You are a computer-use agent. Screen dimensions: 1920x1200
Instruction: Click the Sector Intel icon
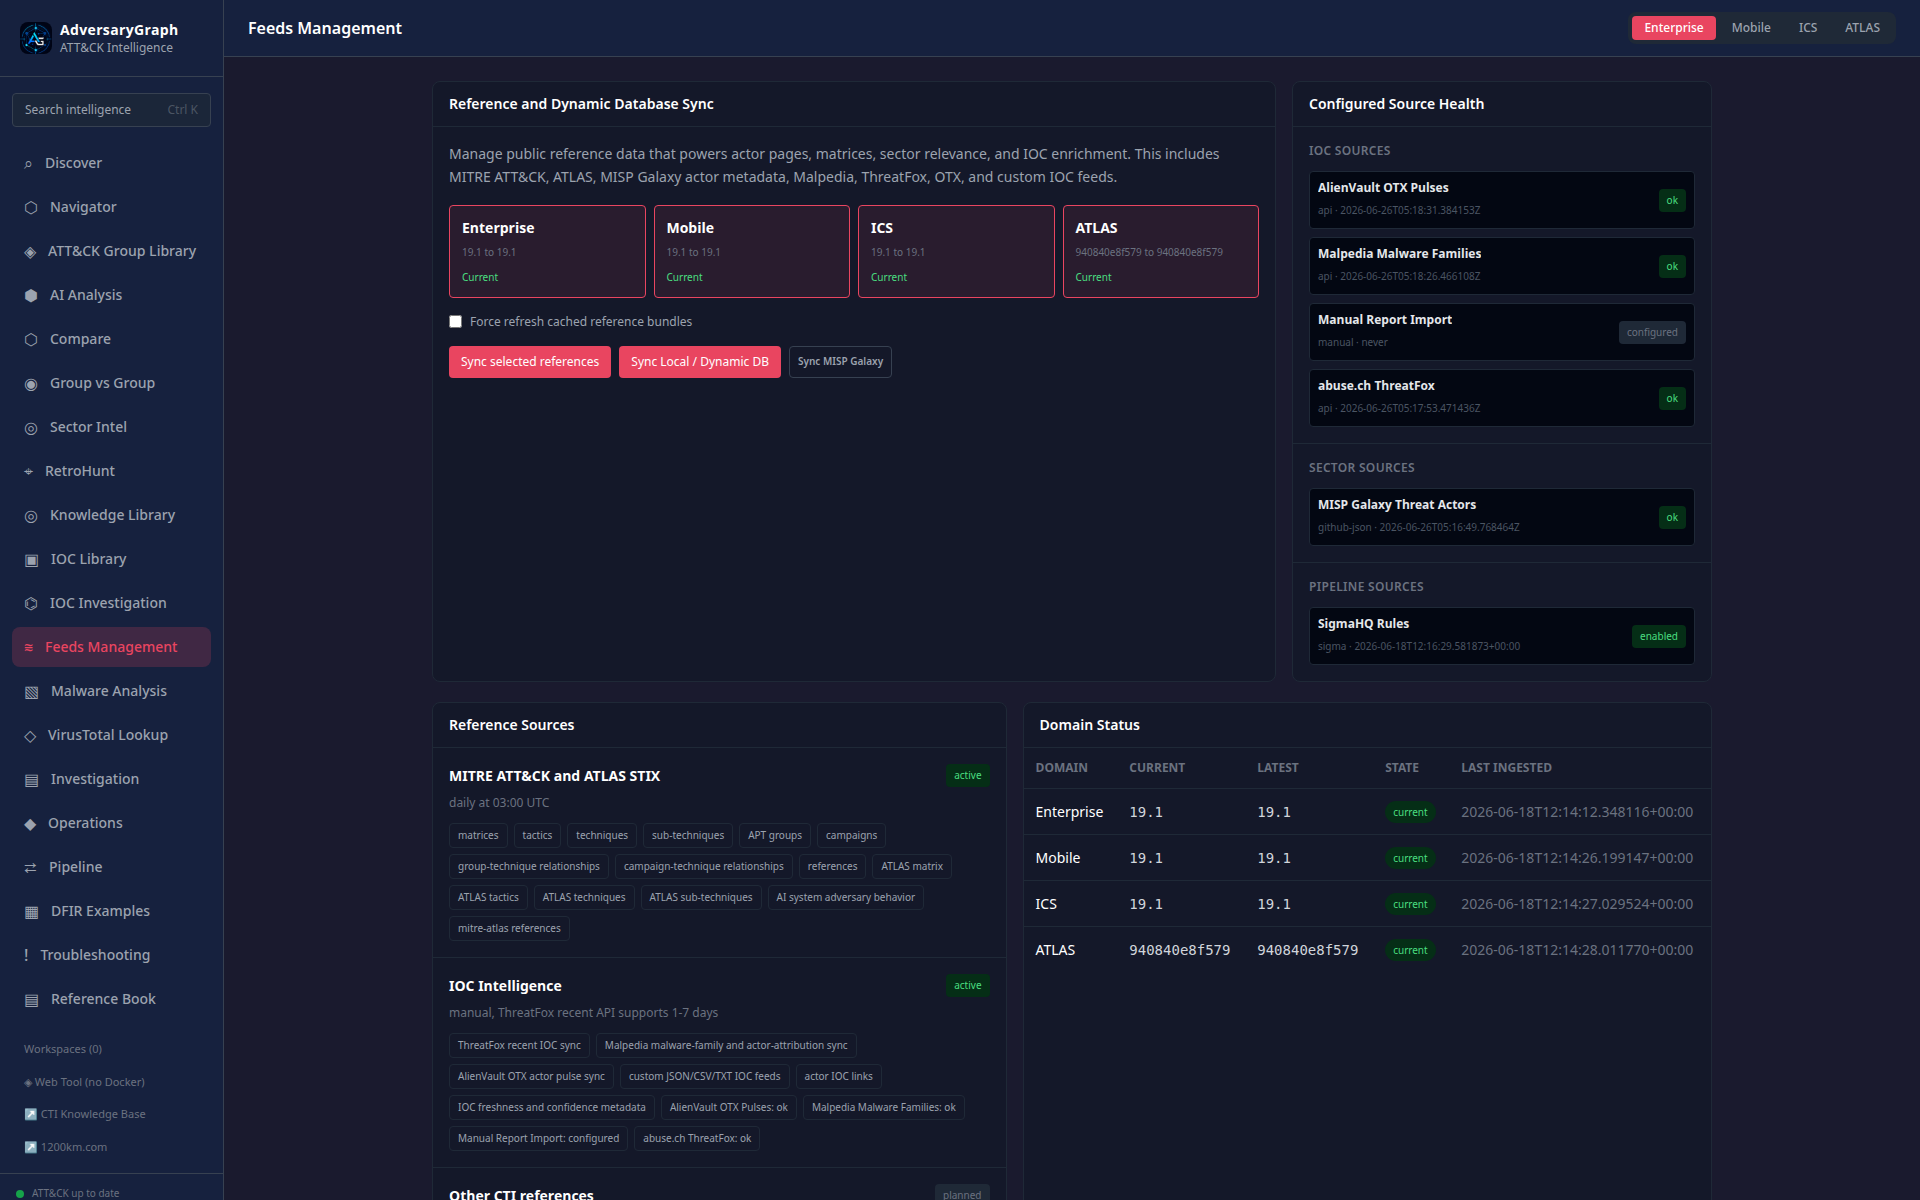point(31,428)
